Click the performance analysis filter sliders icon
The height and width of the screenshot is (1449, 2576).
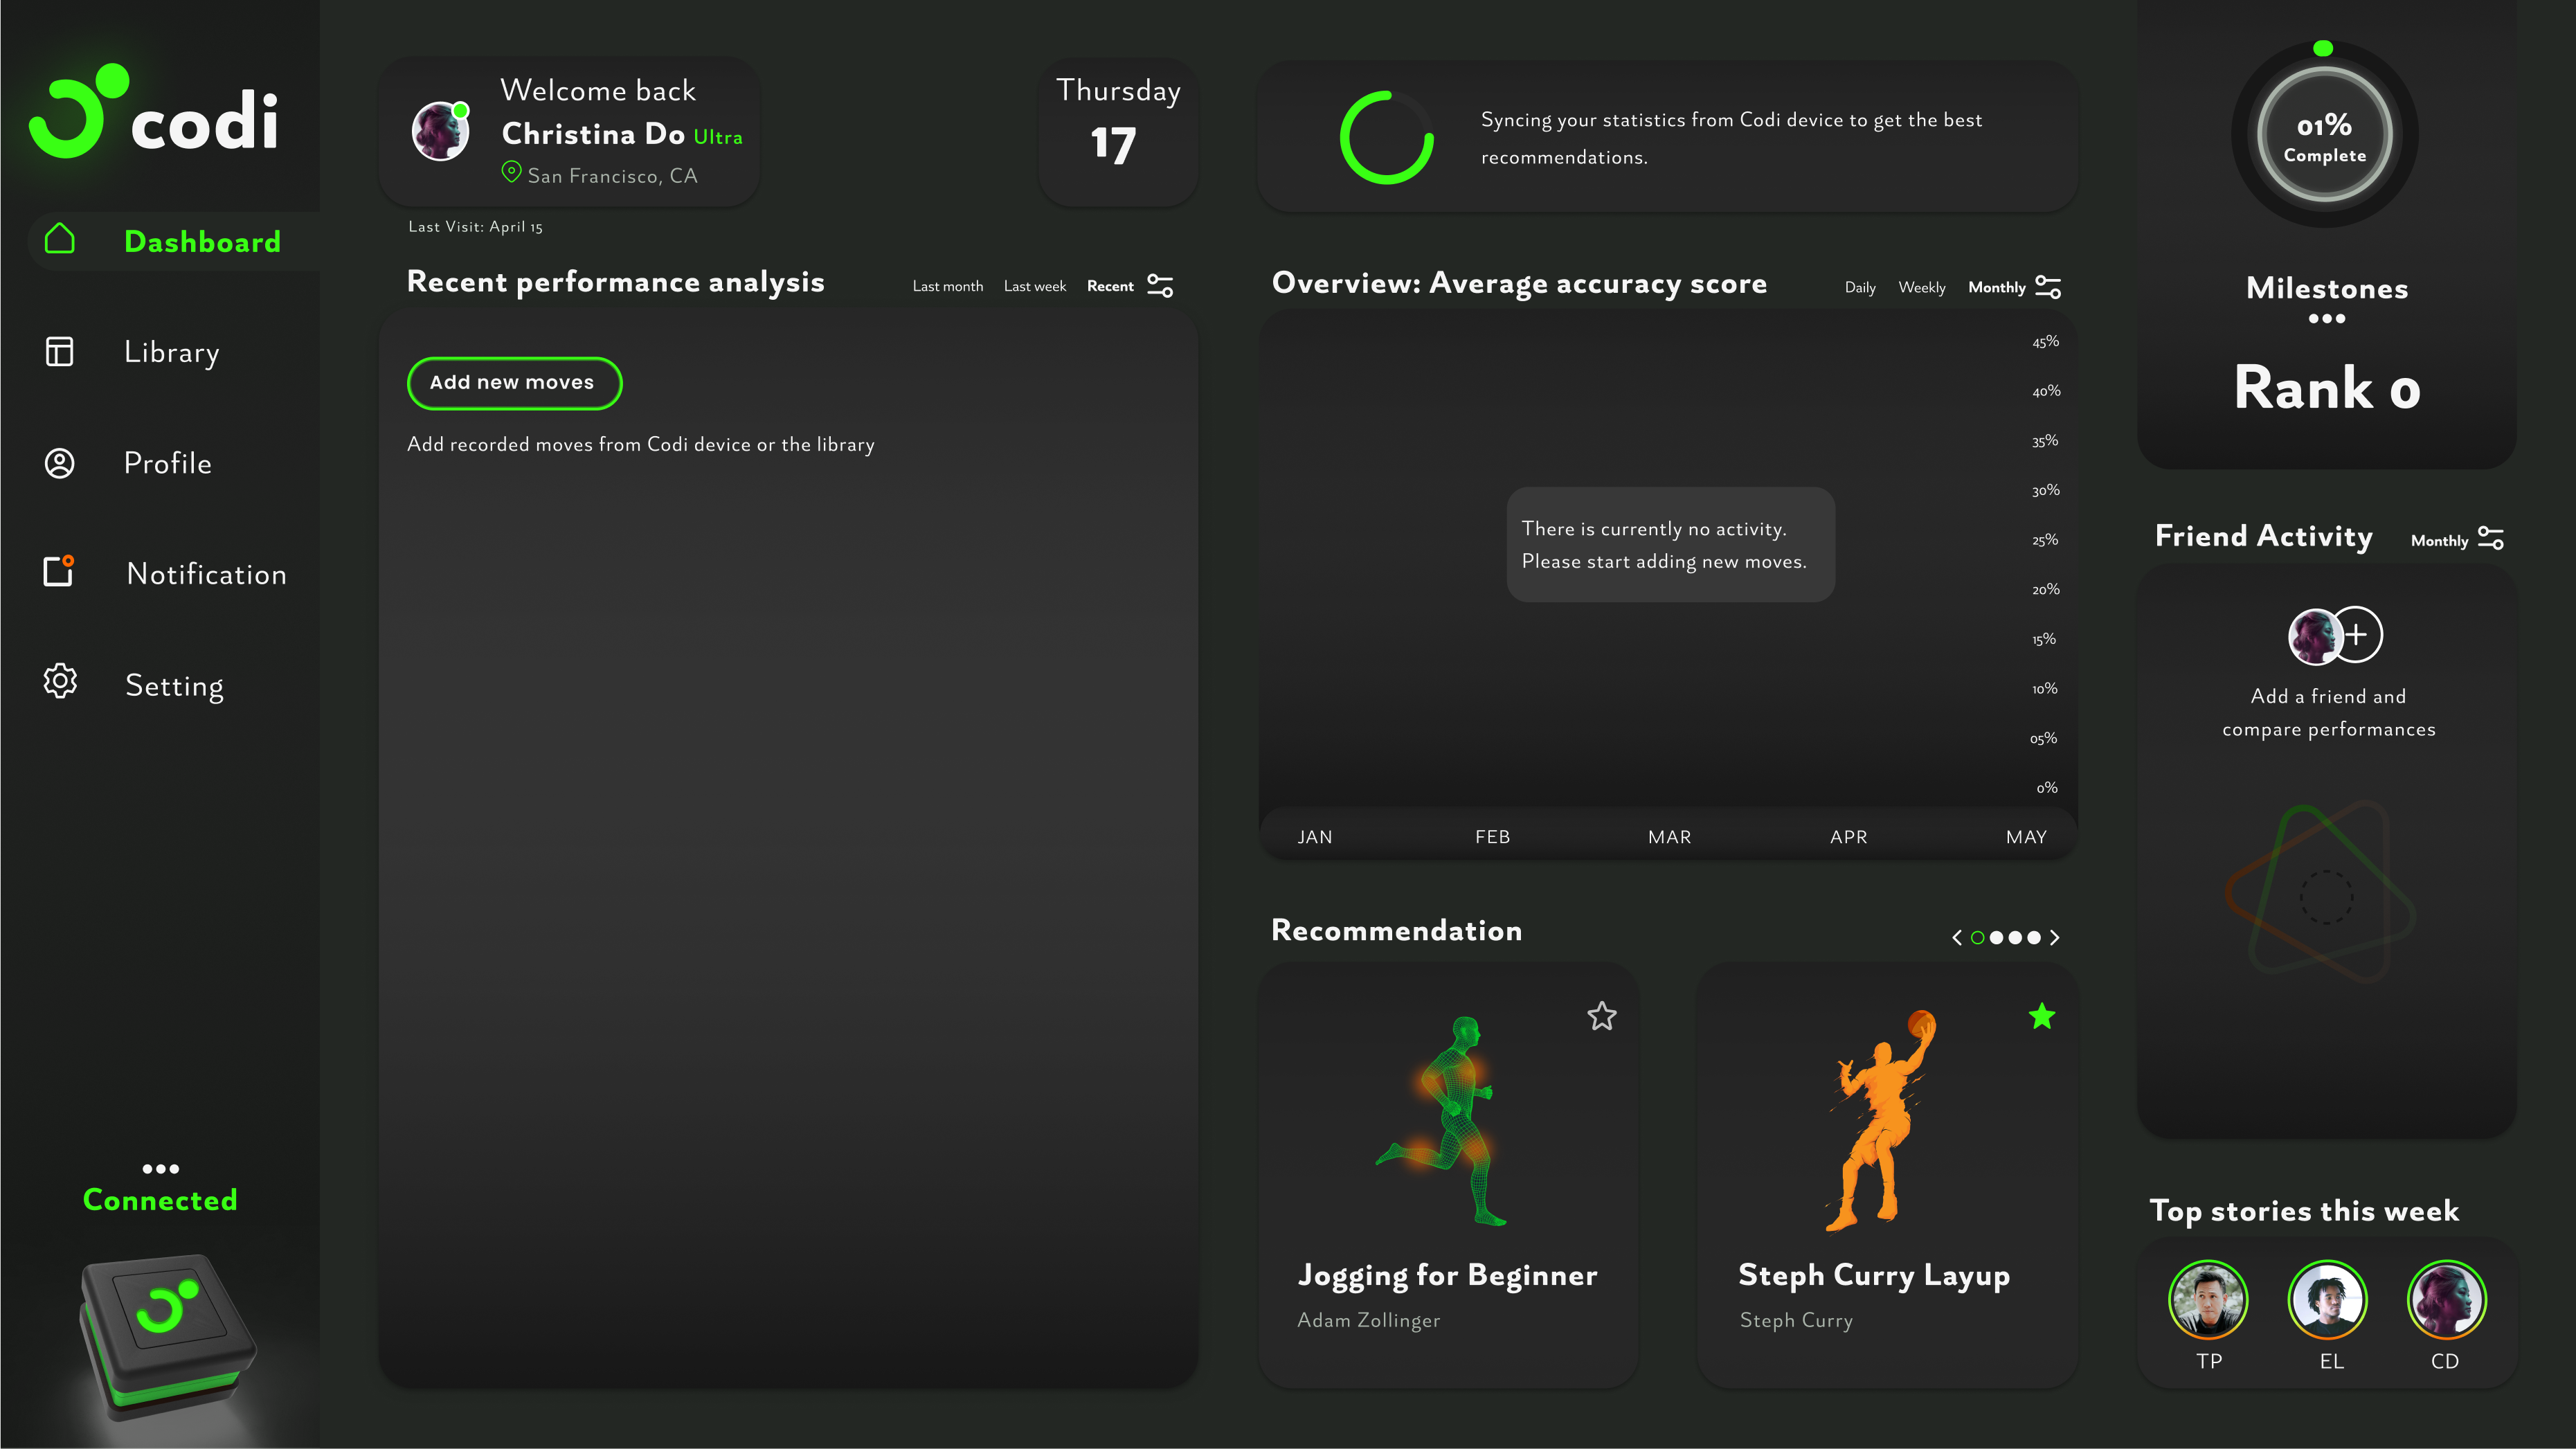(x=1160, y=286)
